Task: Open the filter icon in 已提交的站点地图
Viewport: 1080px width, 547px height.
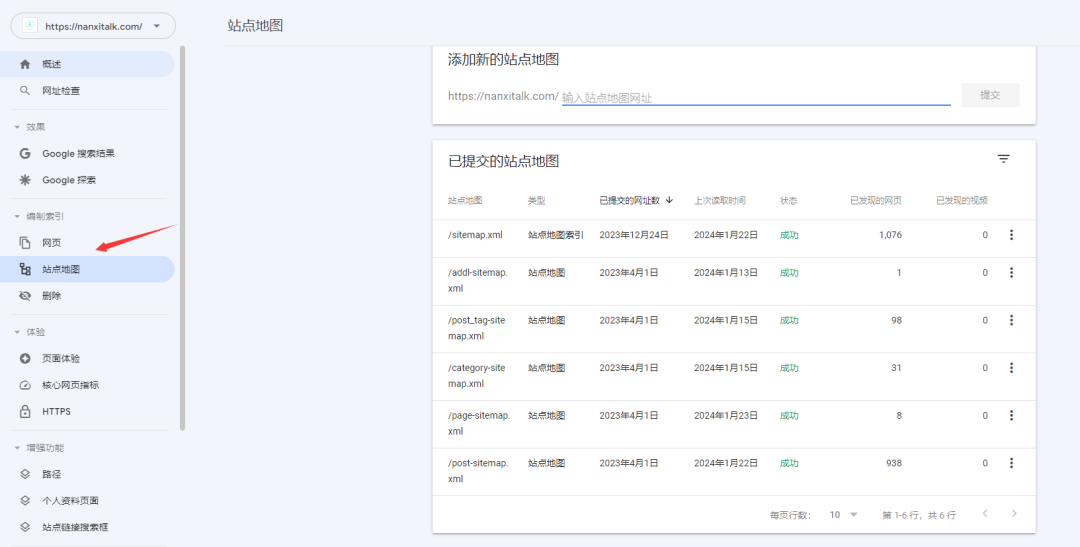Action: tap(1004, 159)
